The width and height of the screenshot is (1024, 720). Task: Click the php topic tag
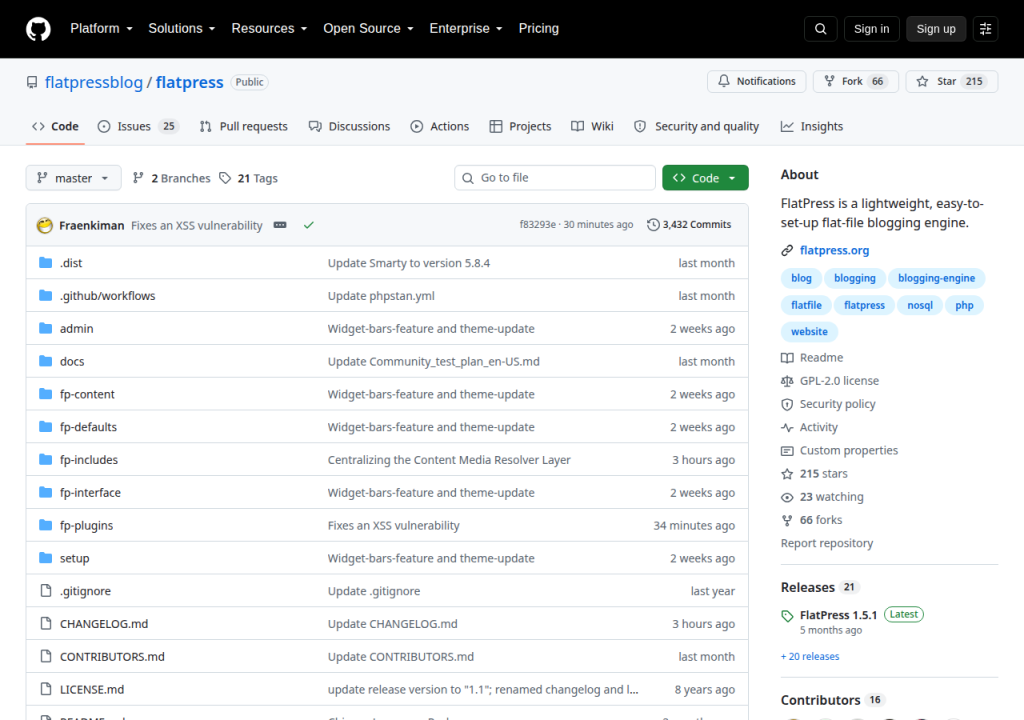(964, 305)
